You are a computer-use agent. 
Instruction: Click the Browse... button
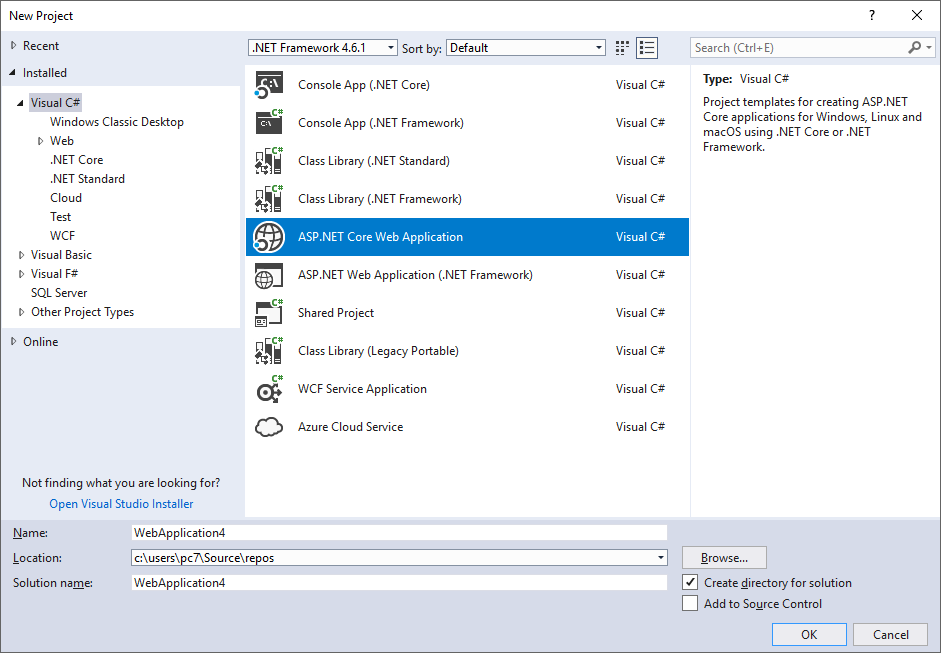tap(724, 558)
